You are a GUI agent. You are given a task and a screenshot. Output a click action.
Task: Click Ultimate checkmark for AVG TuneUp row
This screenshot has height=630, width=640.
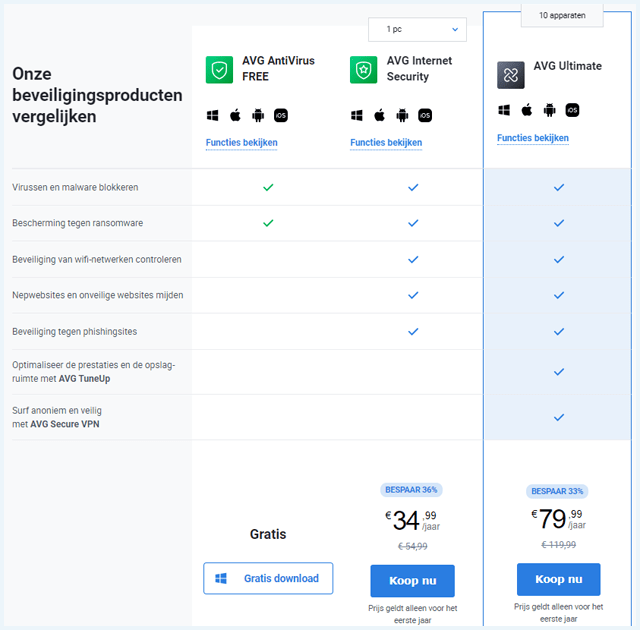tap(559, 372)
